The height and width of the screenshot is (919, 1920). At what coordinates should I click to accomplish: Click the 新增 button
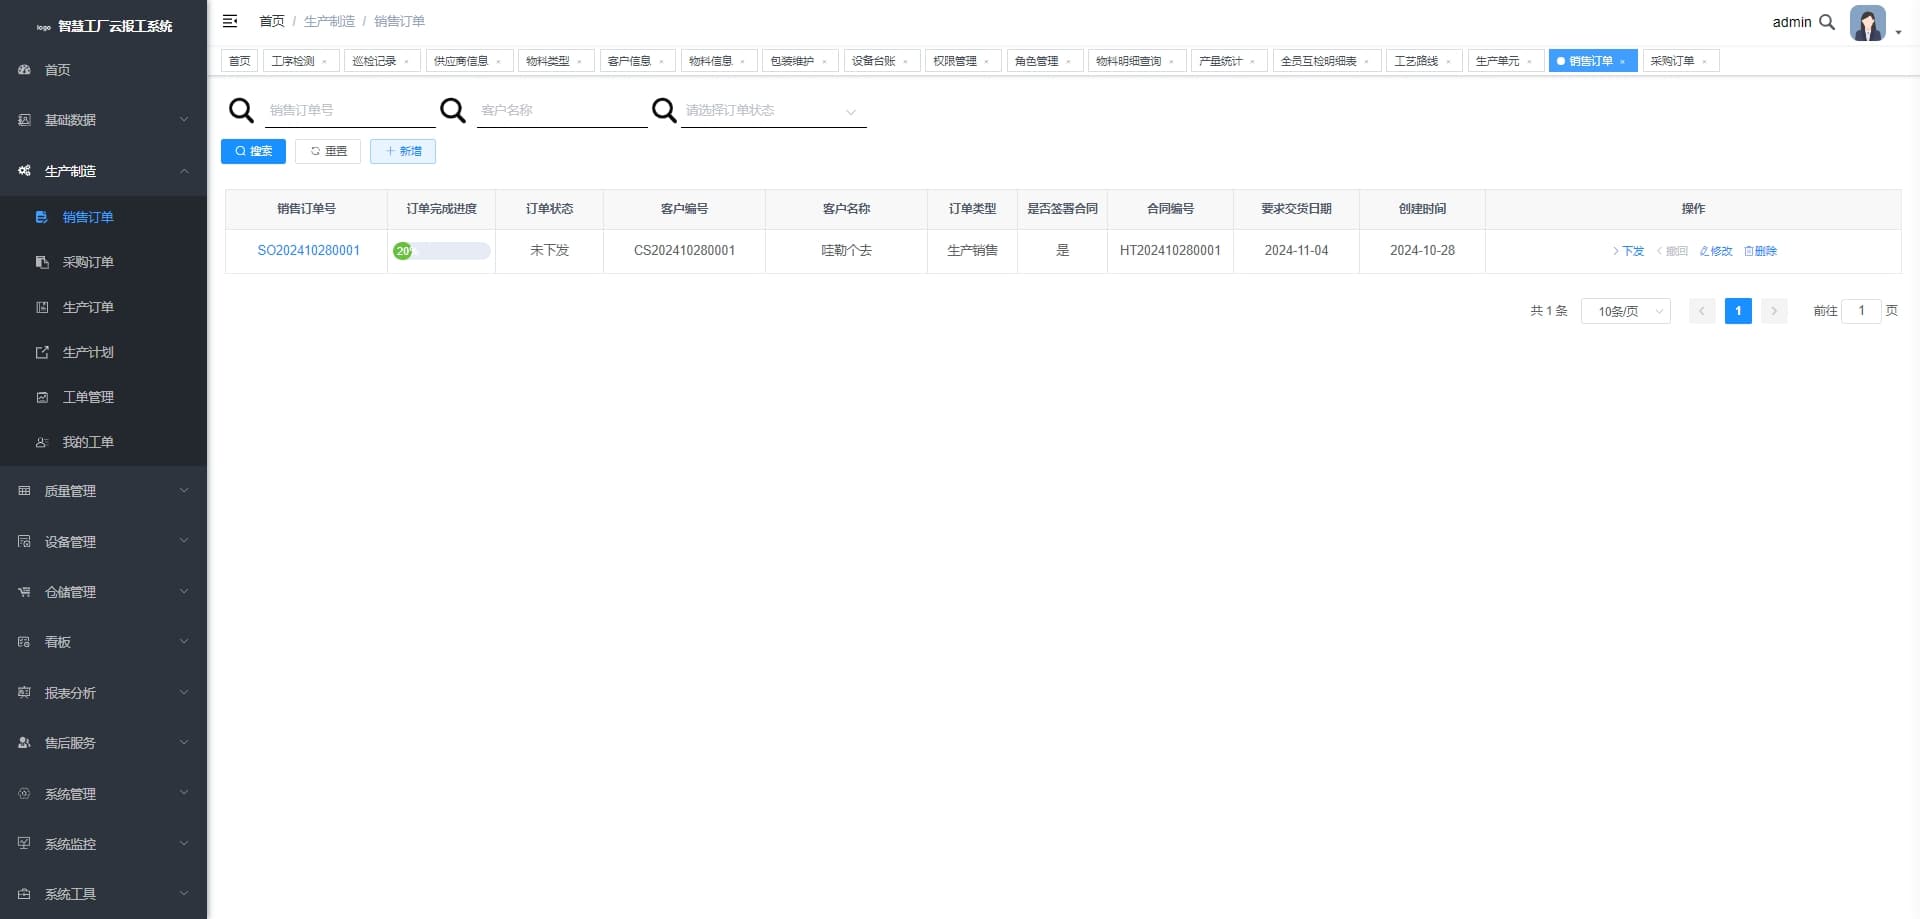403,151
